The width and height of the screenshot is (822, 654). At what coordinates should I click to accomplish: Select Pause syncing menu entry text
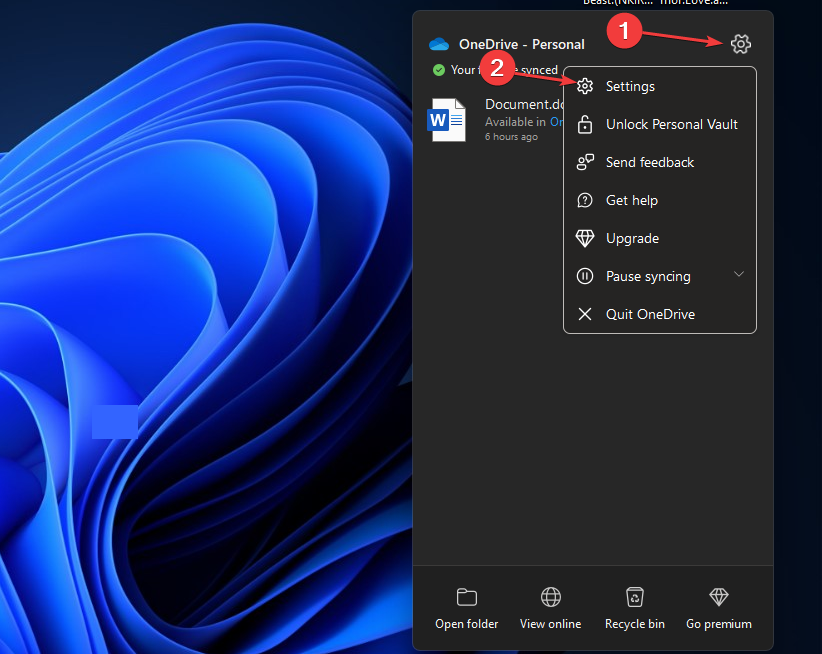(648, 276)
